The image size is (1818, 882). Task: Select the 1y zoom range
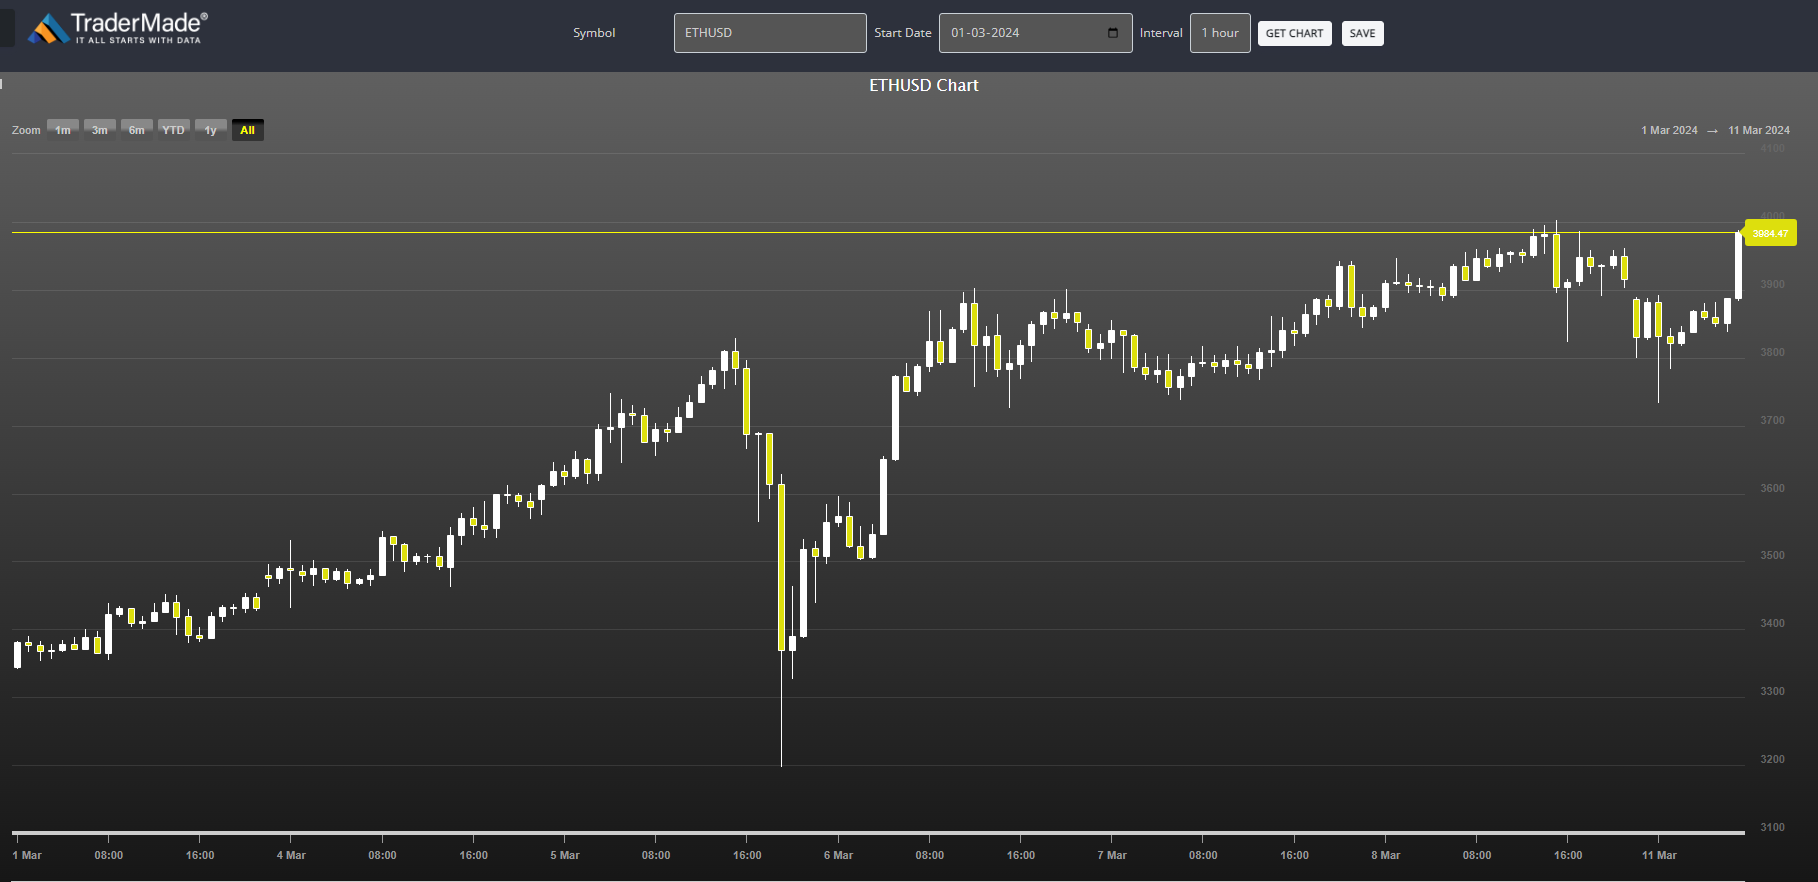[x=211, y=130]
